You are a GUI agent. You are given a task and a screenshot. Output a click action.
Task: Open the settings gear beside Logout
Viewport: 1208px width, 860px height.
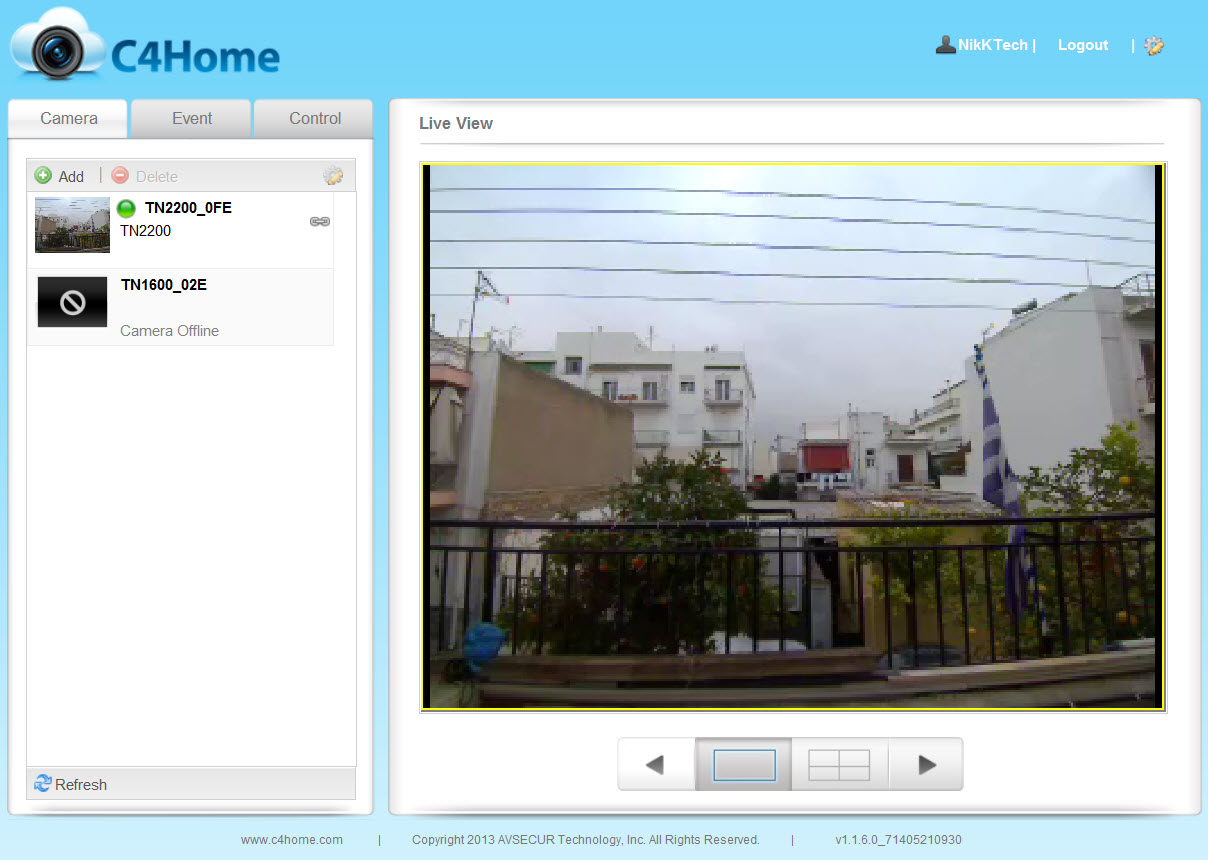[1154, 45]
